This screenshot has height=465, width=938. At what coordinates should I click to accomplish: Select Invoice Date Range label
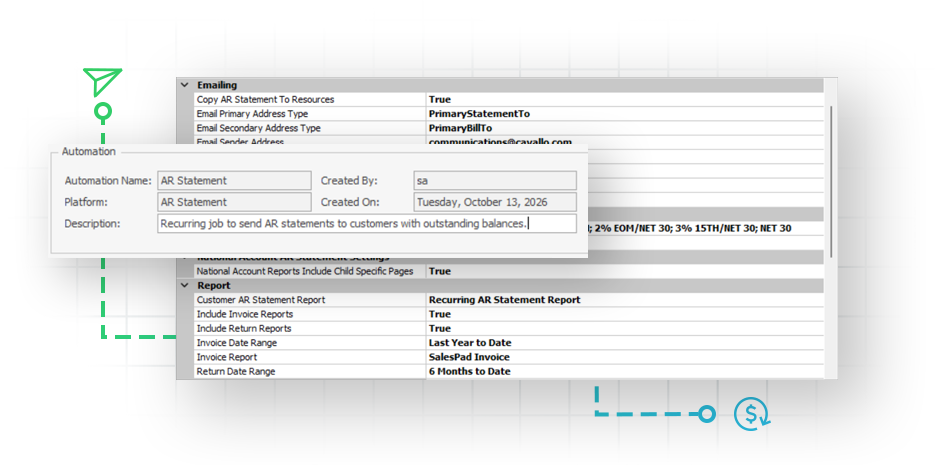236,343
